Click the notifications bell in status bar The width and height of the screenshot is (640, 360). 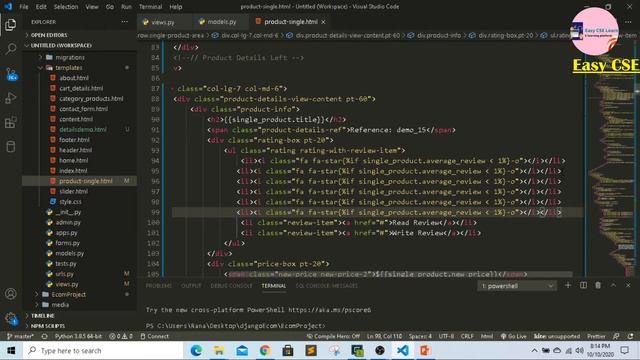631,336
